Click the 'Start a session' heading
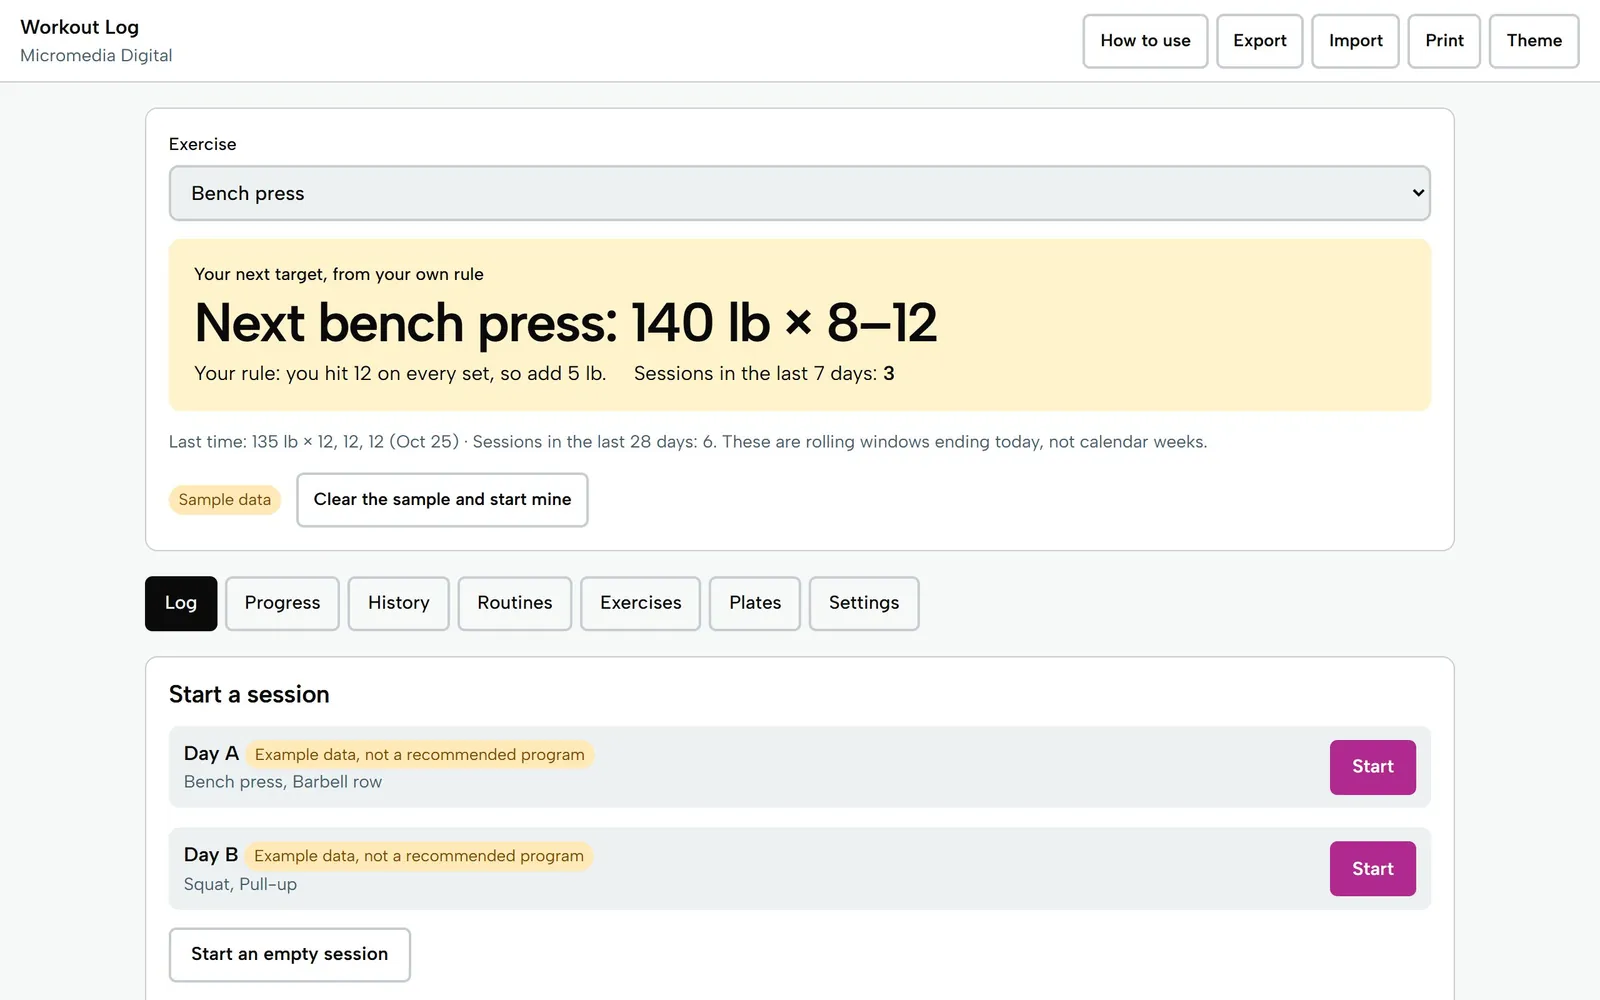The width and height of the screenshot is (1600, 1000). [x=249, y=694]
